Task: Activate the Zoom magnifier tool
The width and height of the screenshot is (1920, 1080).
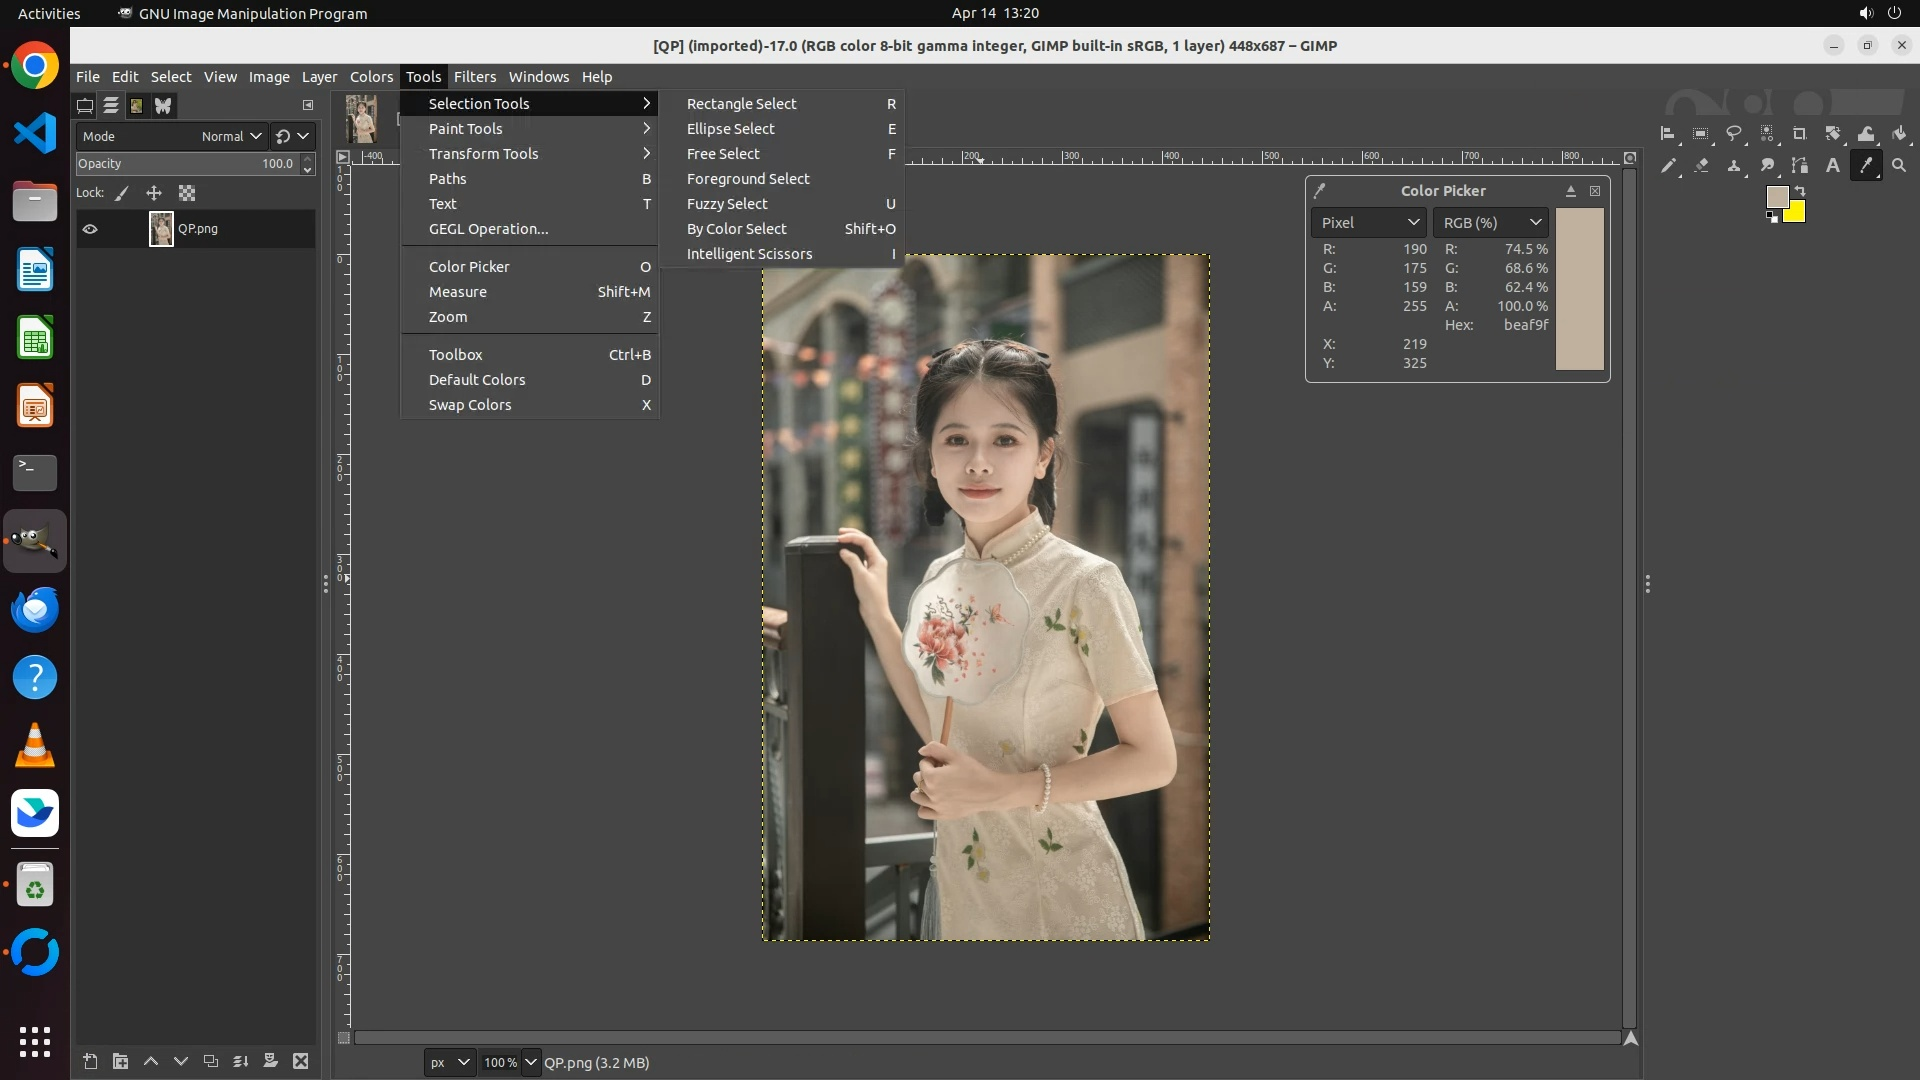Action: 1899,166
